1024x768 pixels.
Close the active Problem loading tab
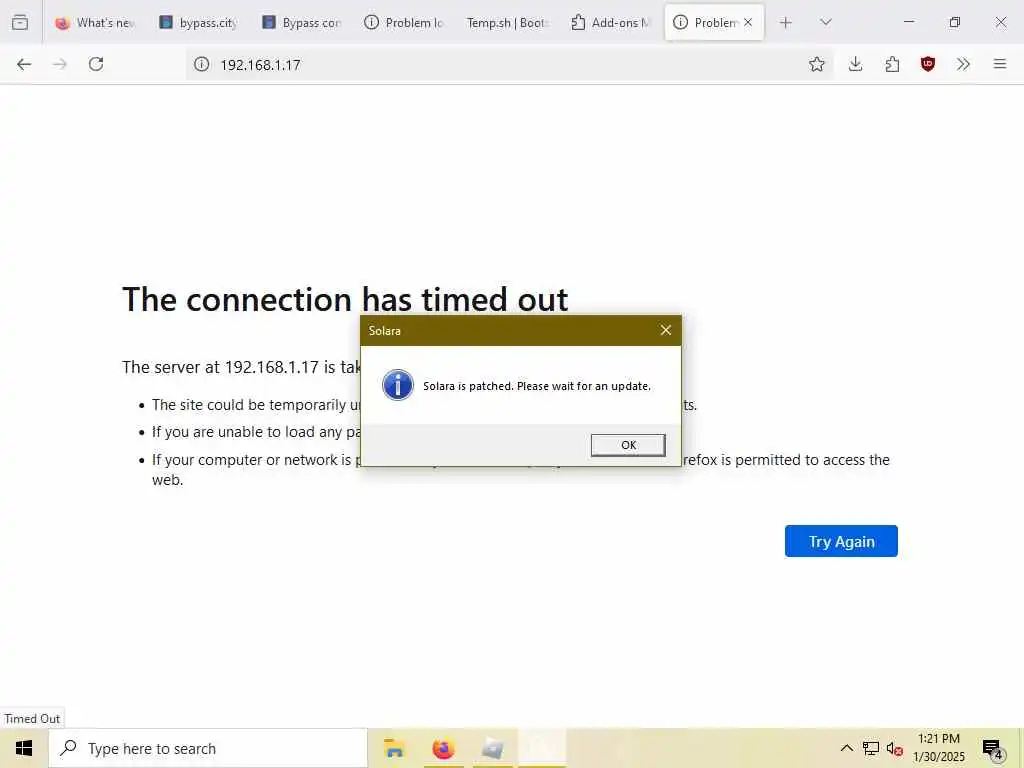coord(748,22)
